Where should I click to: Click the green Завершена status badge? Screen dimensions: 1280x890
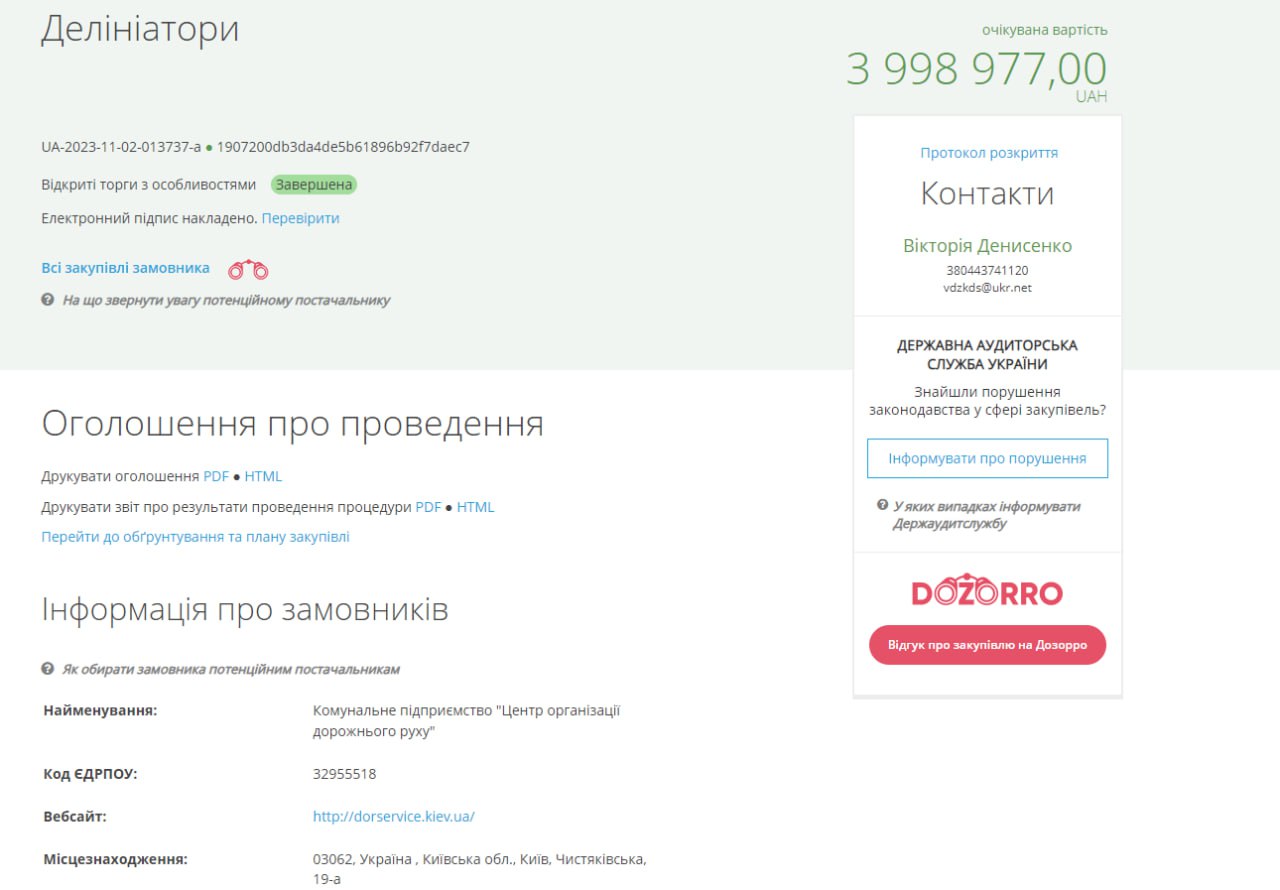click(x=314, y=185)
